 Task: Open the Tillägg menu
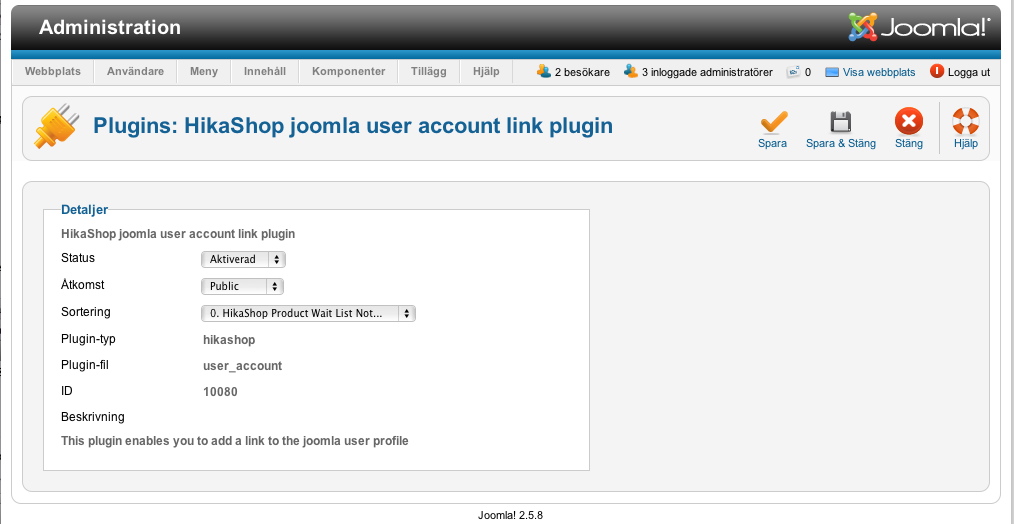coord(428,72)
